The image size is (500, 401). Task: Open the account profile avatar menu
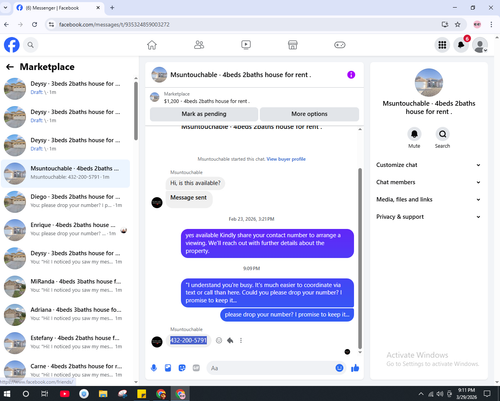[480, 45]
